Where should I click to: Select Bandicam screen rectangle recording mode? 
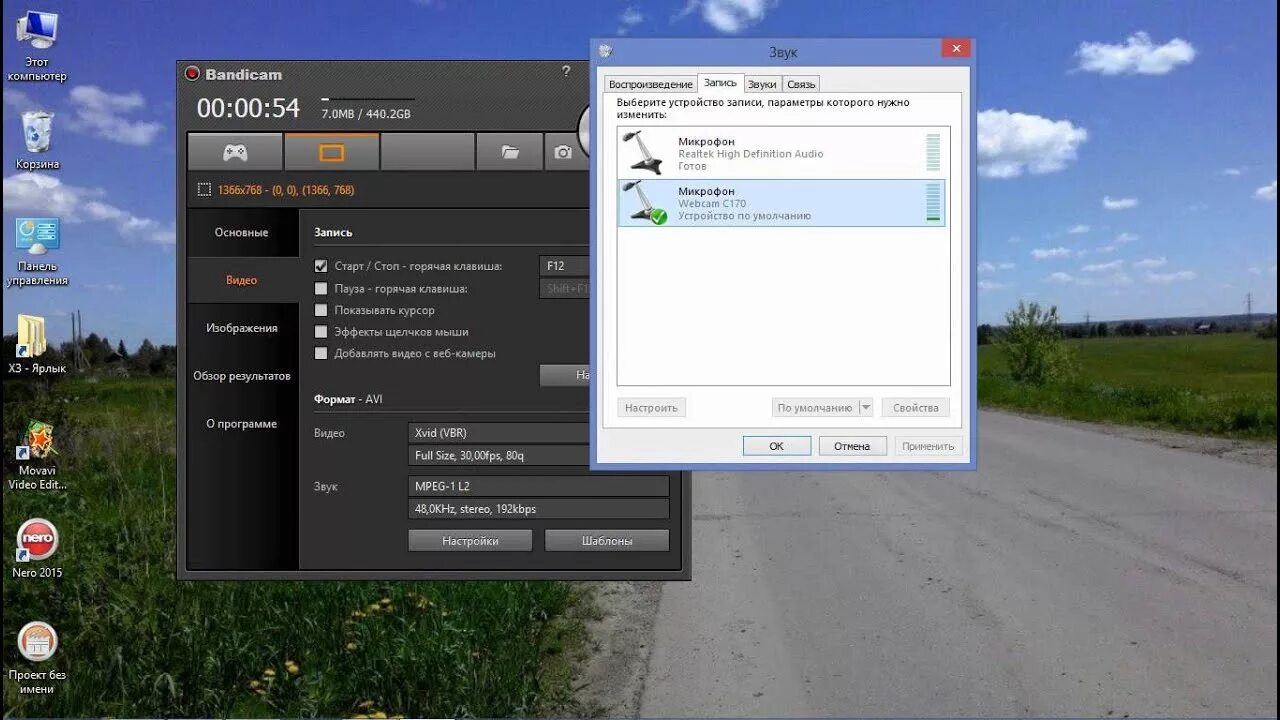coord(332,152)
